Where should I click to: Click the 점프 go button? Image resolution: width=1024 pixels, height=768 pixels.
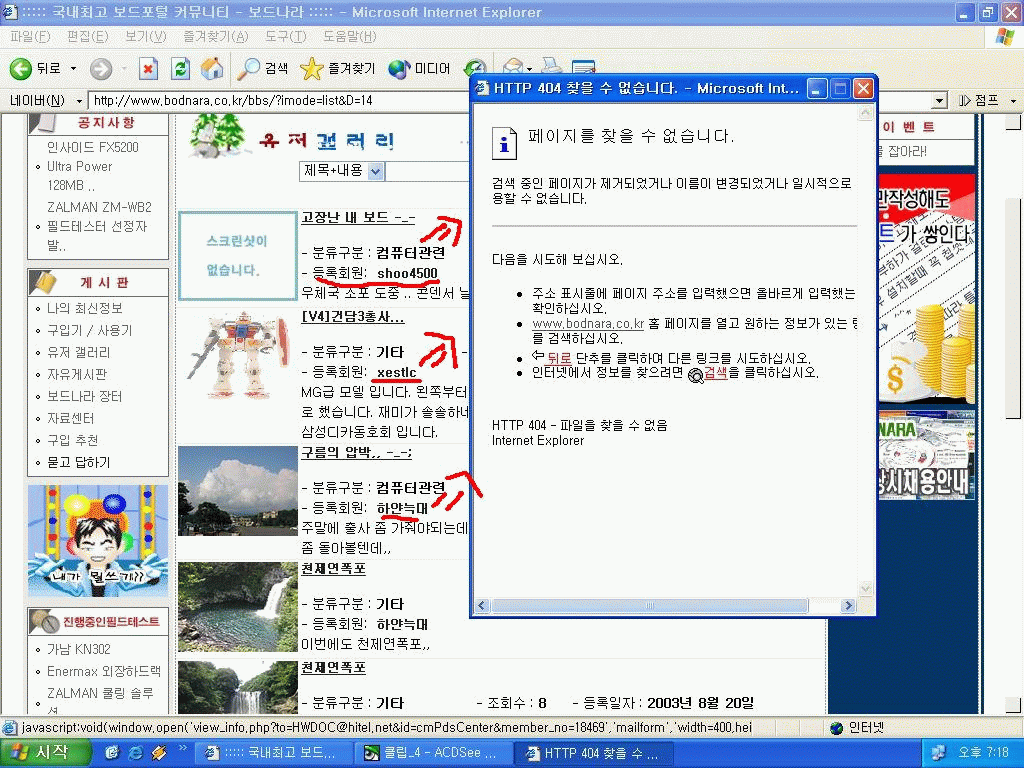(979, 101)
